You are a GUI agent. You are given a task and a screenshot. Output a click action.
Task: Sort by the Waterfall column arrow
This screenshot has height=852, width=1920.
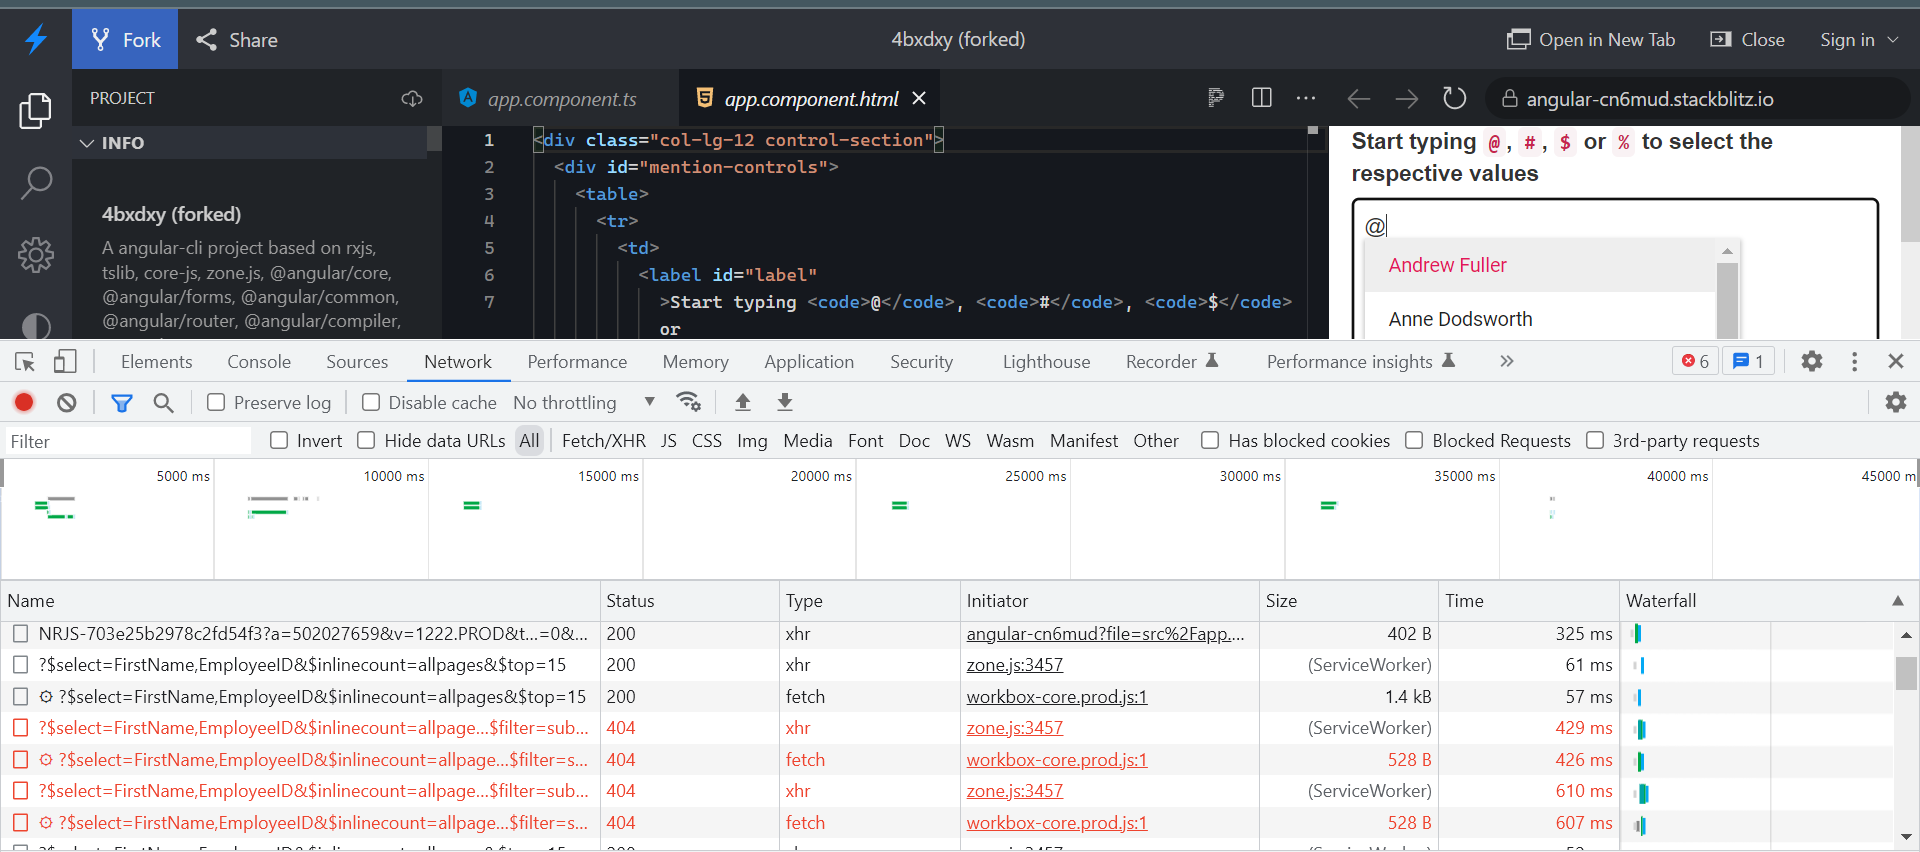coord(1897,600)
